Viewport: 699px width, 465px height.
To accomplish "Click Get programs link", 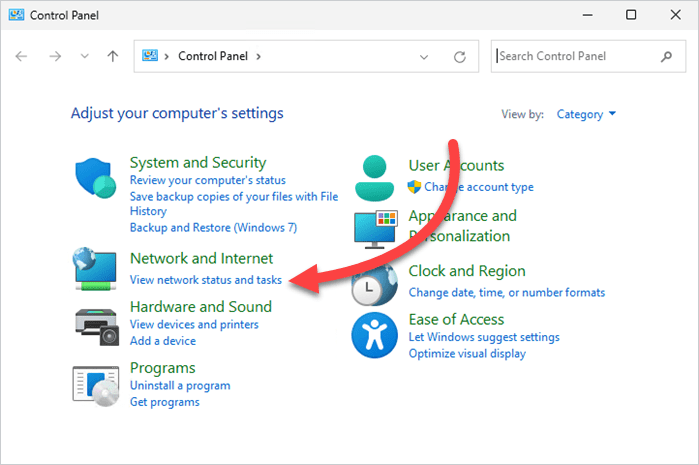I will (164, 402).
